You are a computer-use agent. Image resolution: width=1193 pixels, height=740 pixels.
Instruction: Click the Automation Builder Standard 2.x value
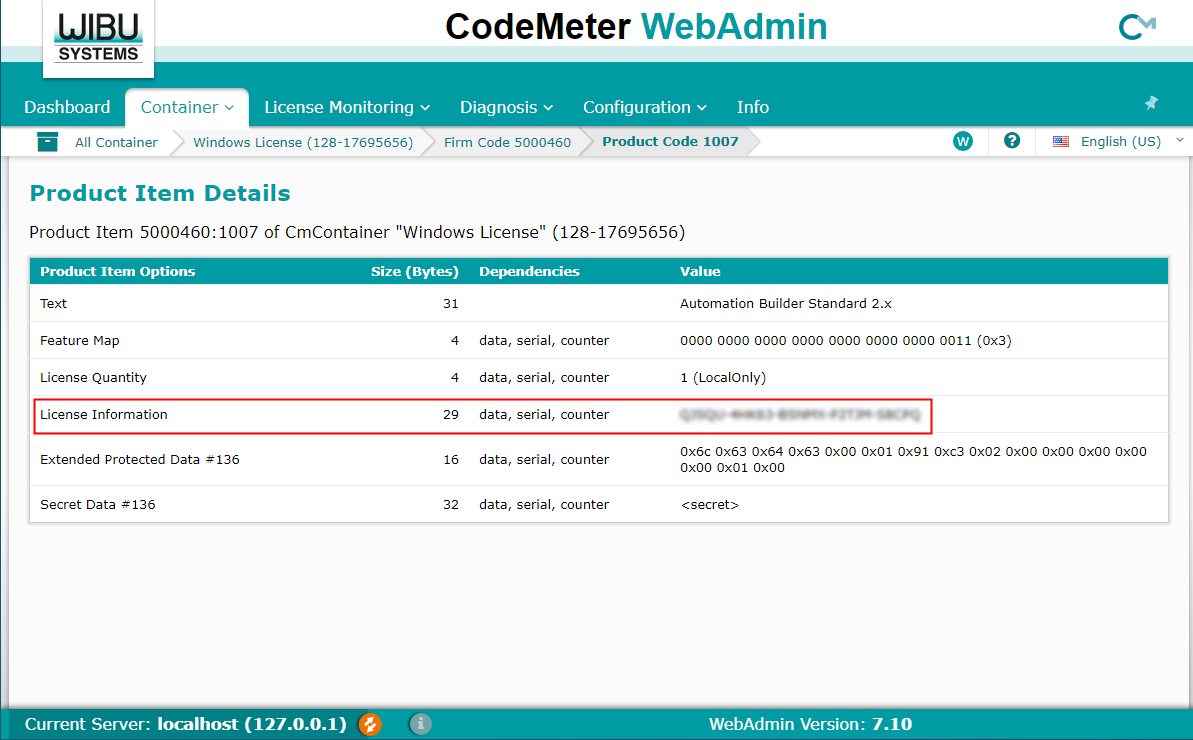[x=785, y=303]
